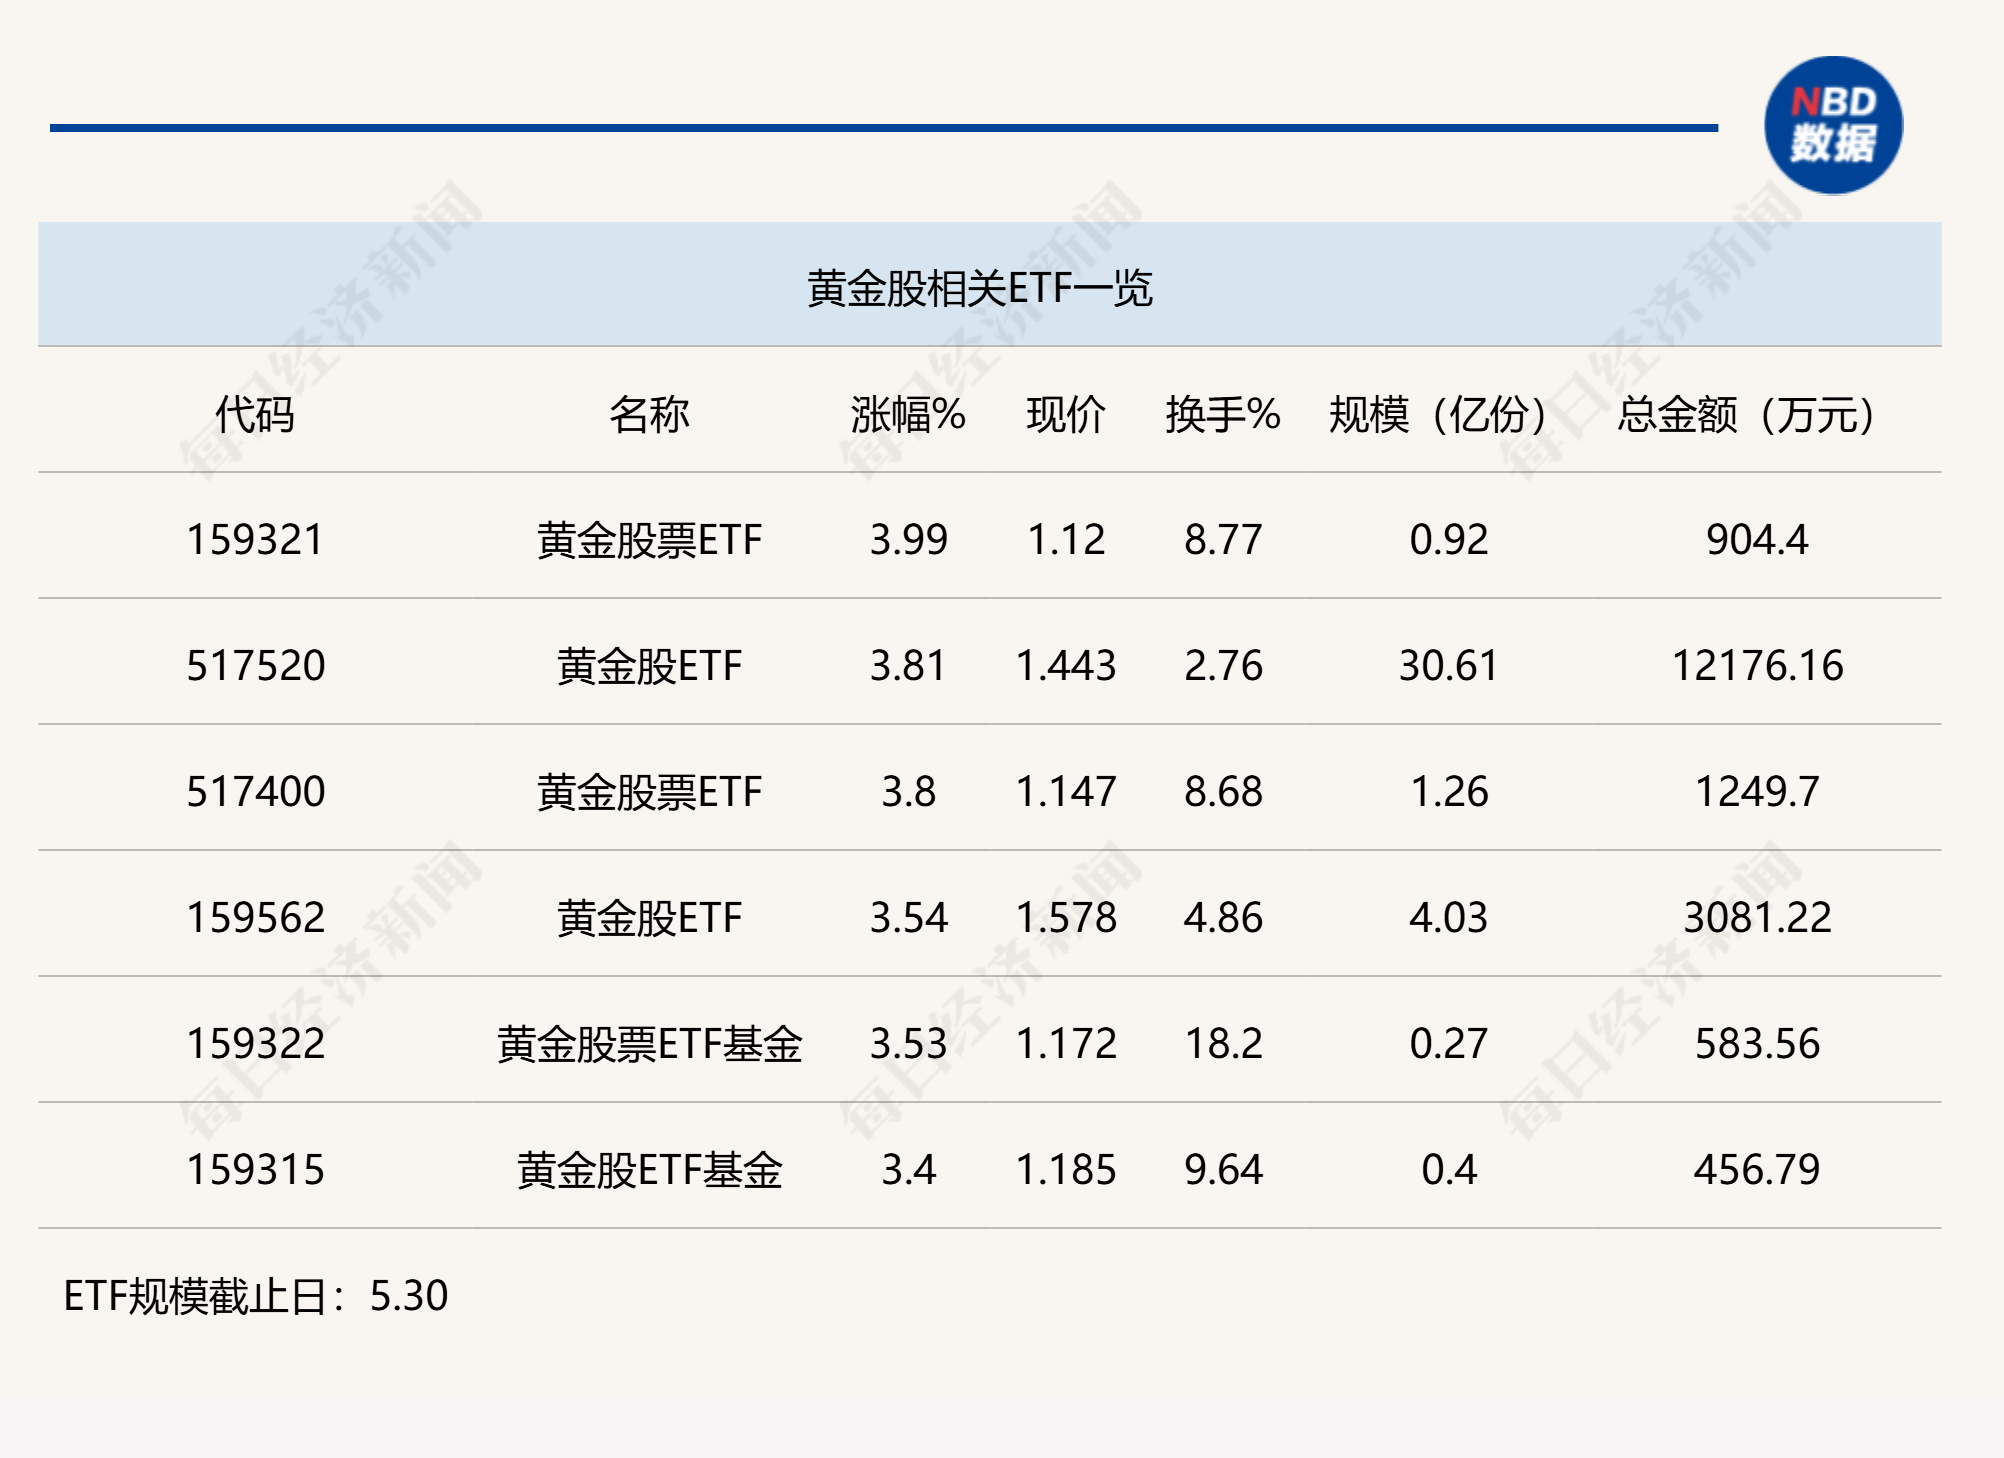Click the 换手 value 18.2 for 159322

coord(1222,1046)
